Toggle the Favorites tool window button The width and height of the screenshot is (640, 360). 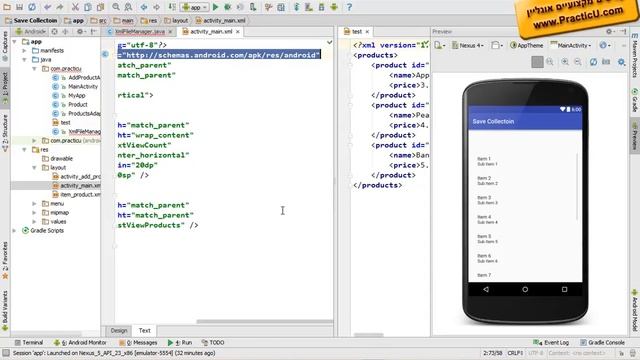(x=5, y=261)
